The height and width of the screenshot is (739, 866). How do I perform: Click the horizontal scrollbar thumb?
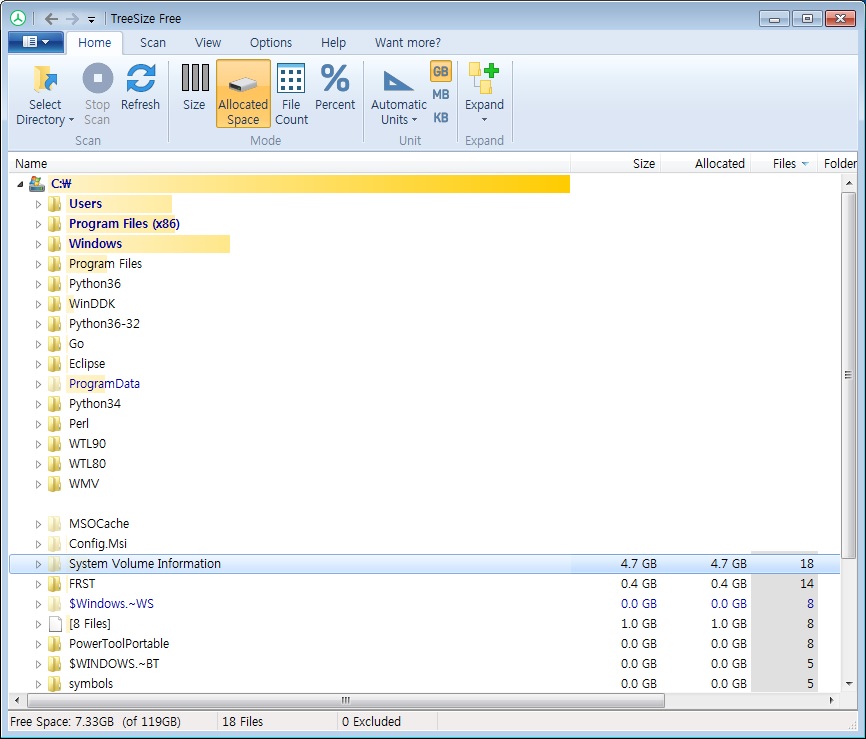(x=346, y=700)
